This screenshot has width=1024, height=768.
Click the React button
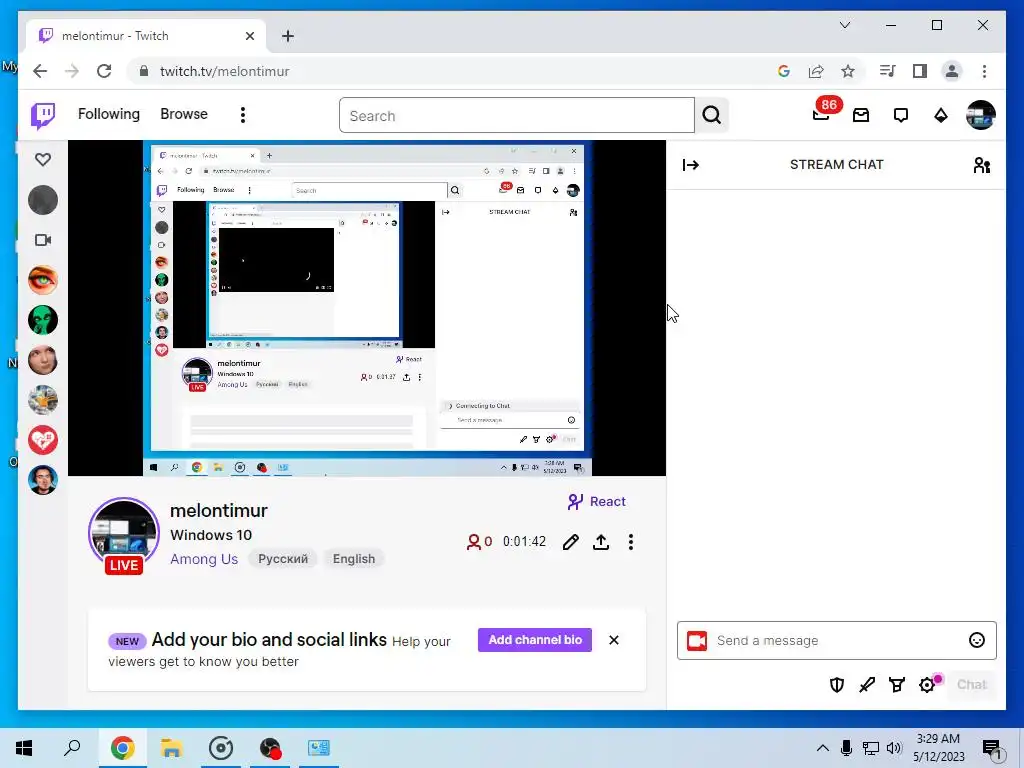pyautogui.click(x=596, y=502)
